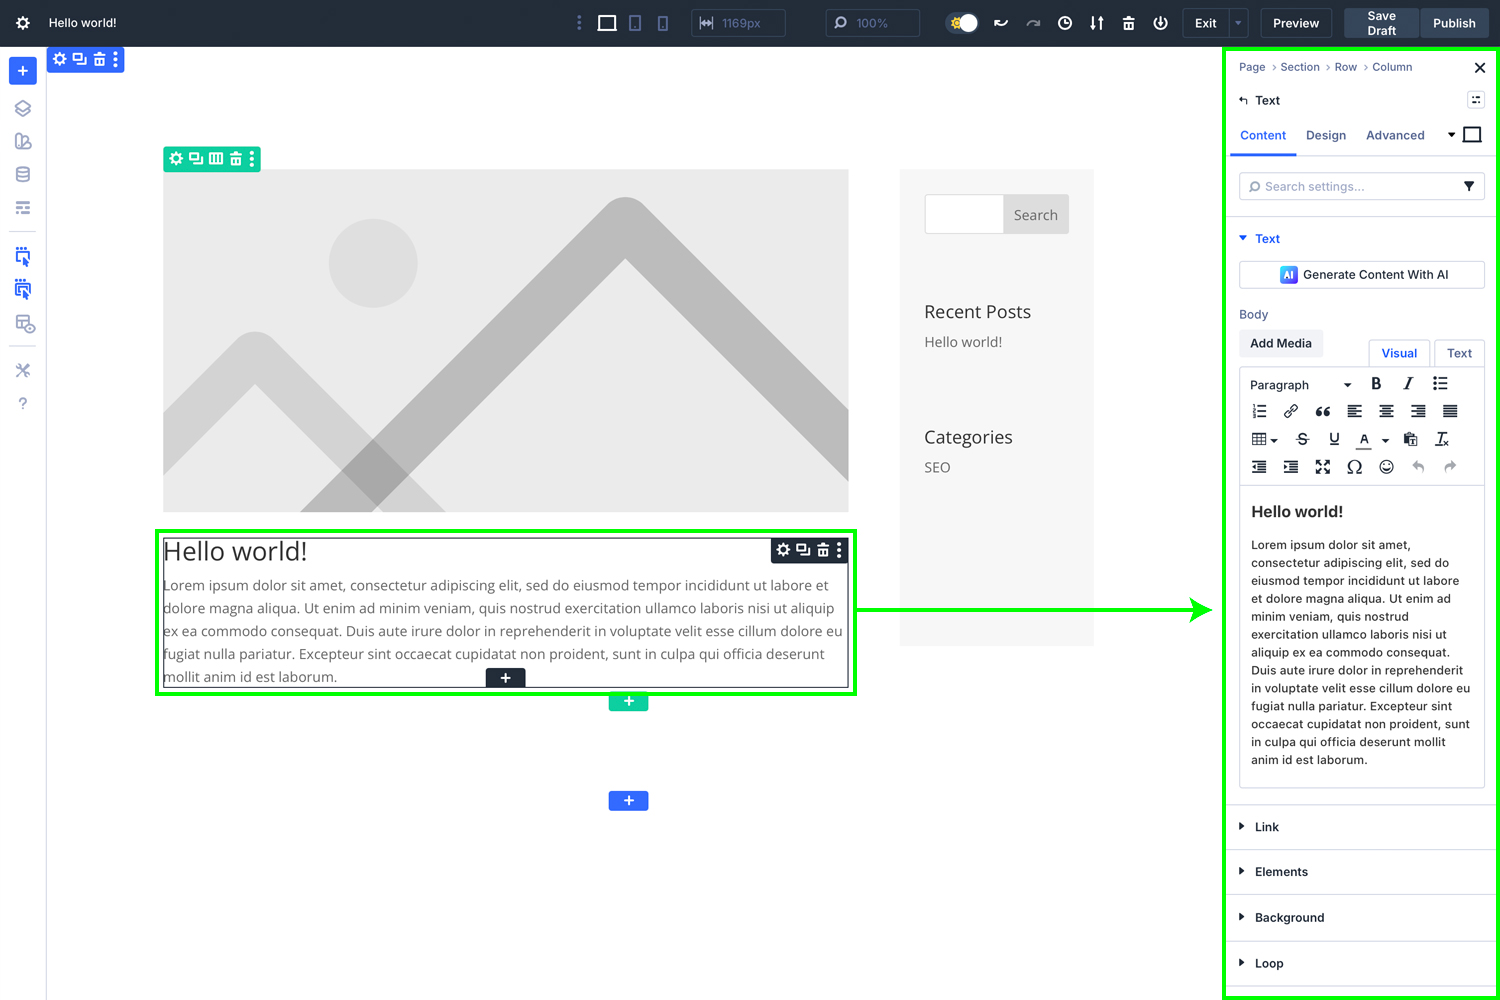This screenshot has width=1500, height=1000.
Task: Click the undo arrow in the top toolbar
Action: (1001, 22)
